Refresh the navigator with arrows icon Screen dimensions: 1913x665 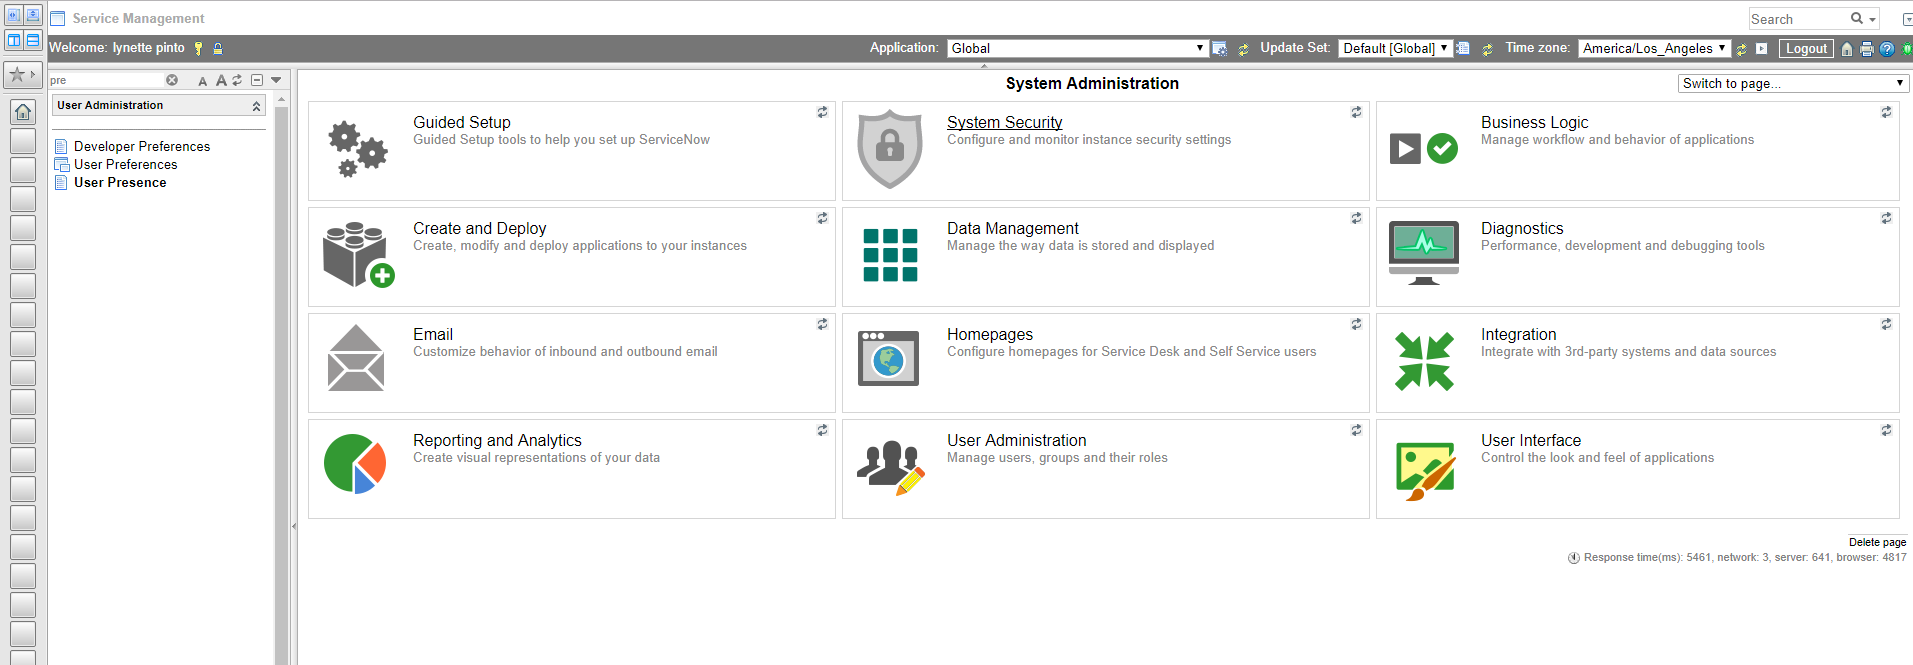[238, 80]
